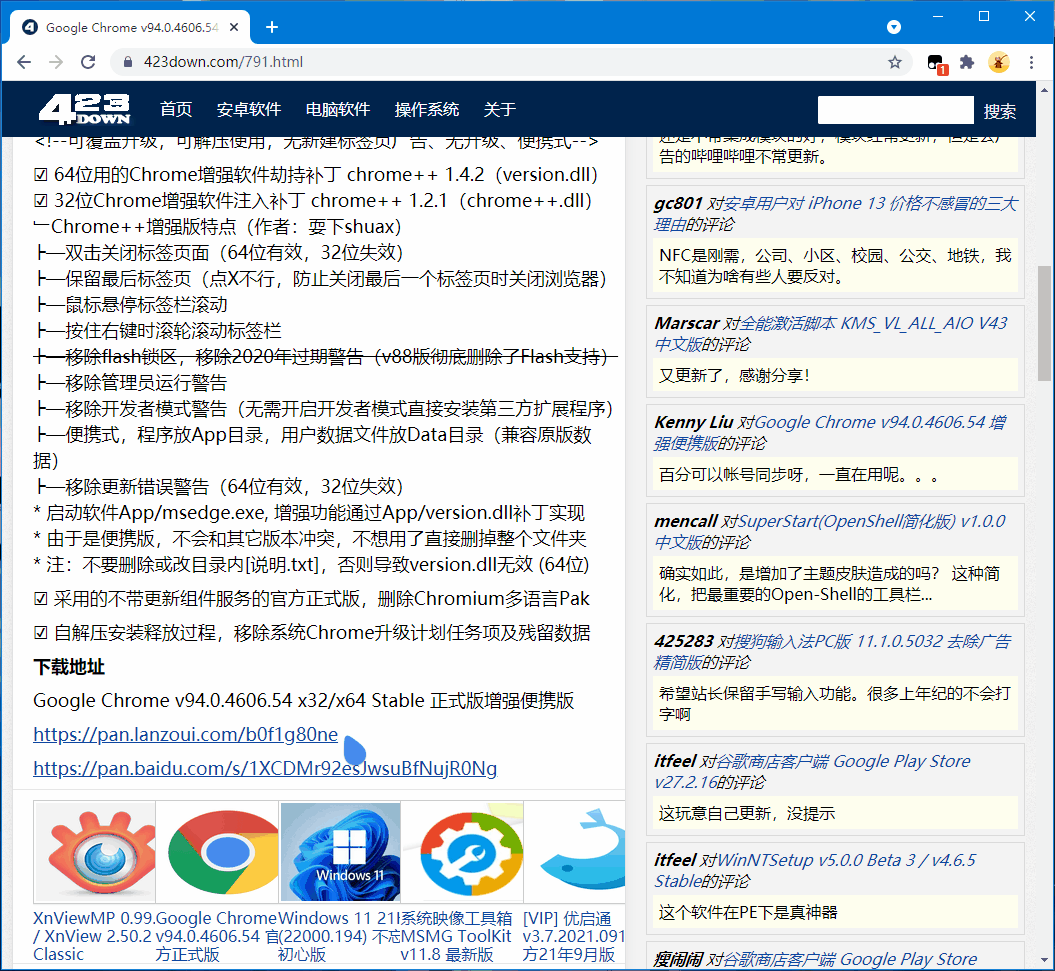Screen dimensions: 1055x971
Task: Open the extension with red badge 1
Action: (x=936, y=63)
